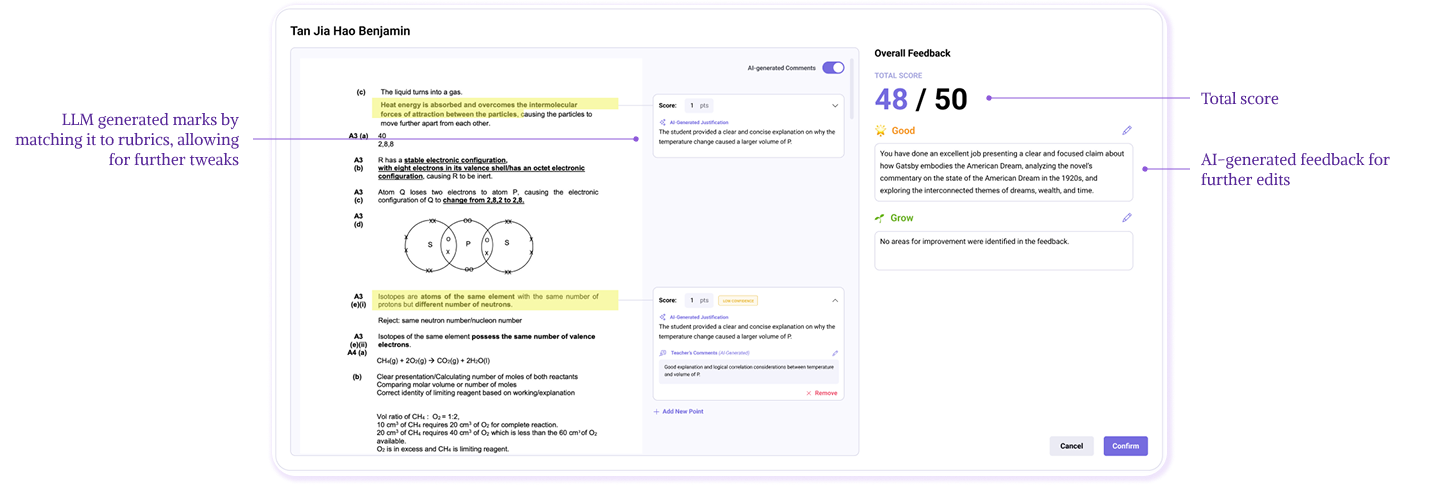
Task: Click the AI sparkle icon in first score card
Action: click(663, 122)
